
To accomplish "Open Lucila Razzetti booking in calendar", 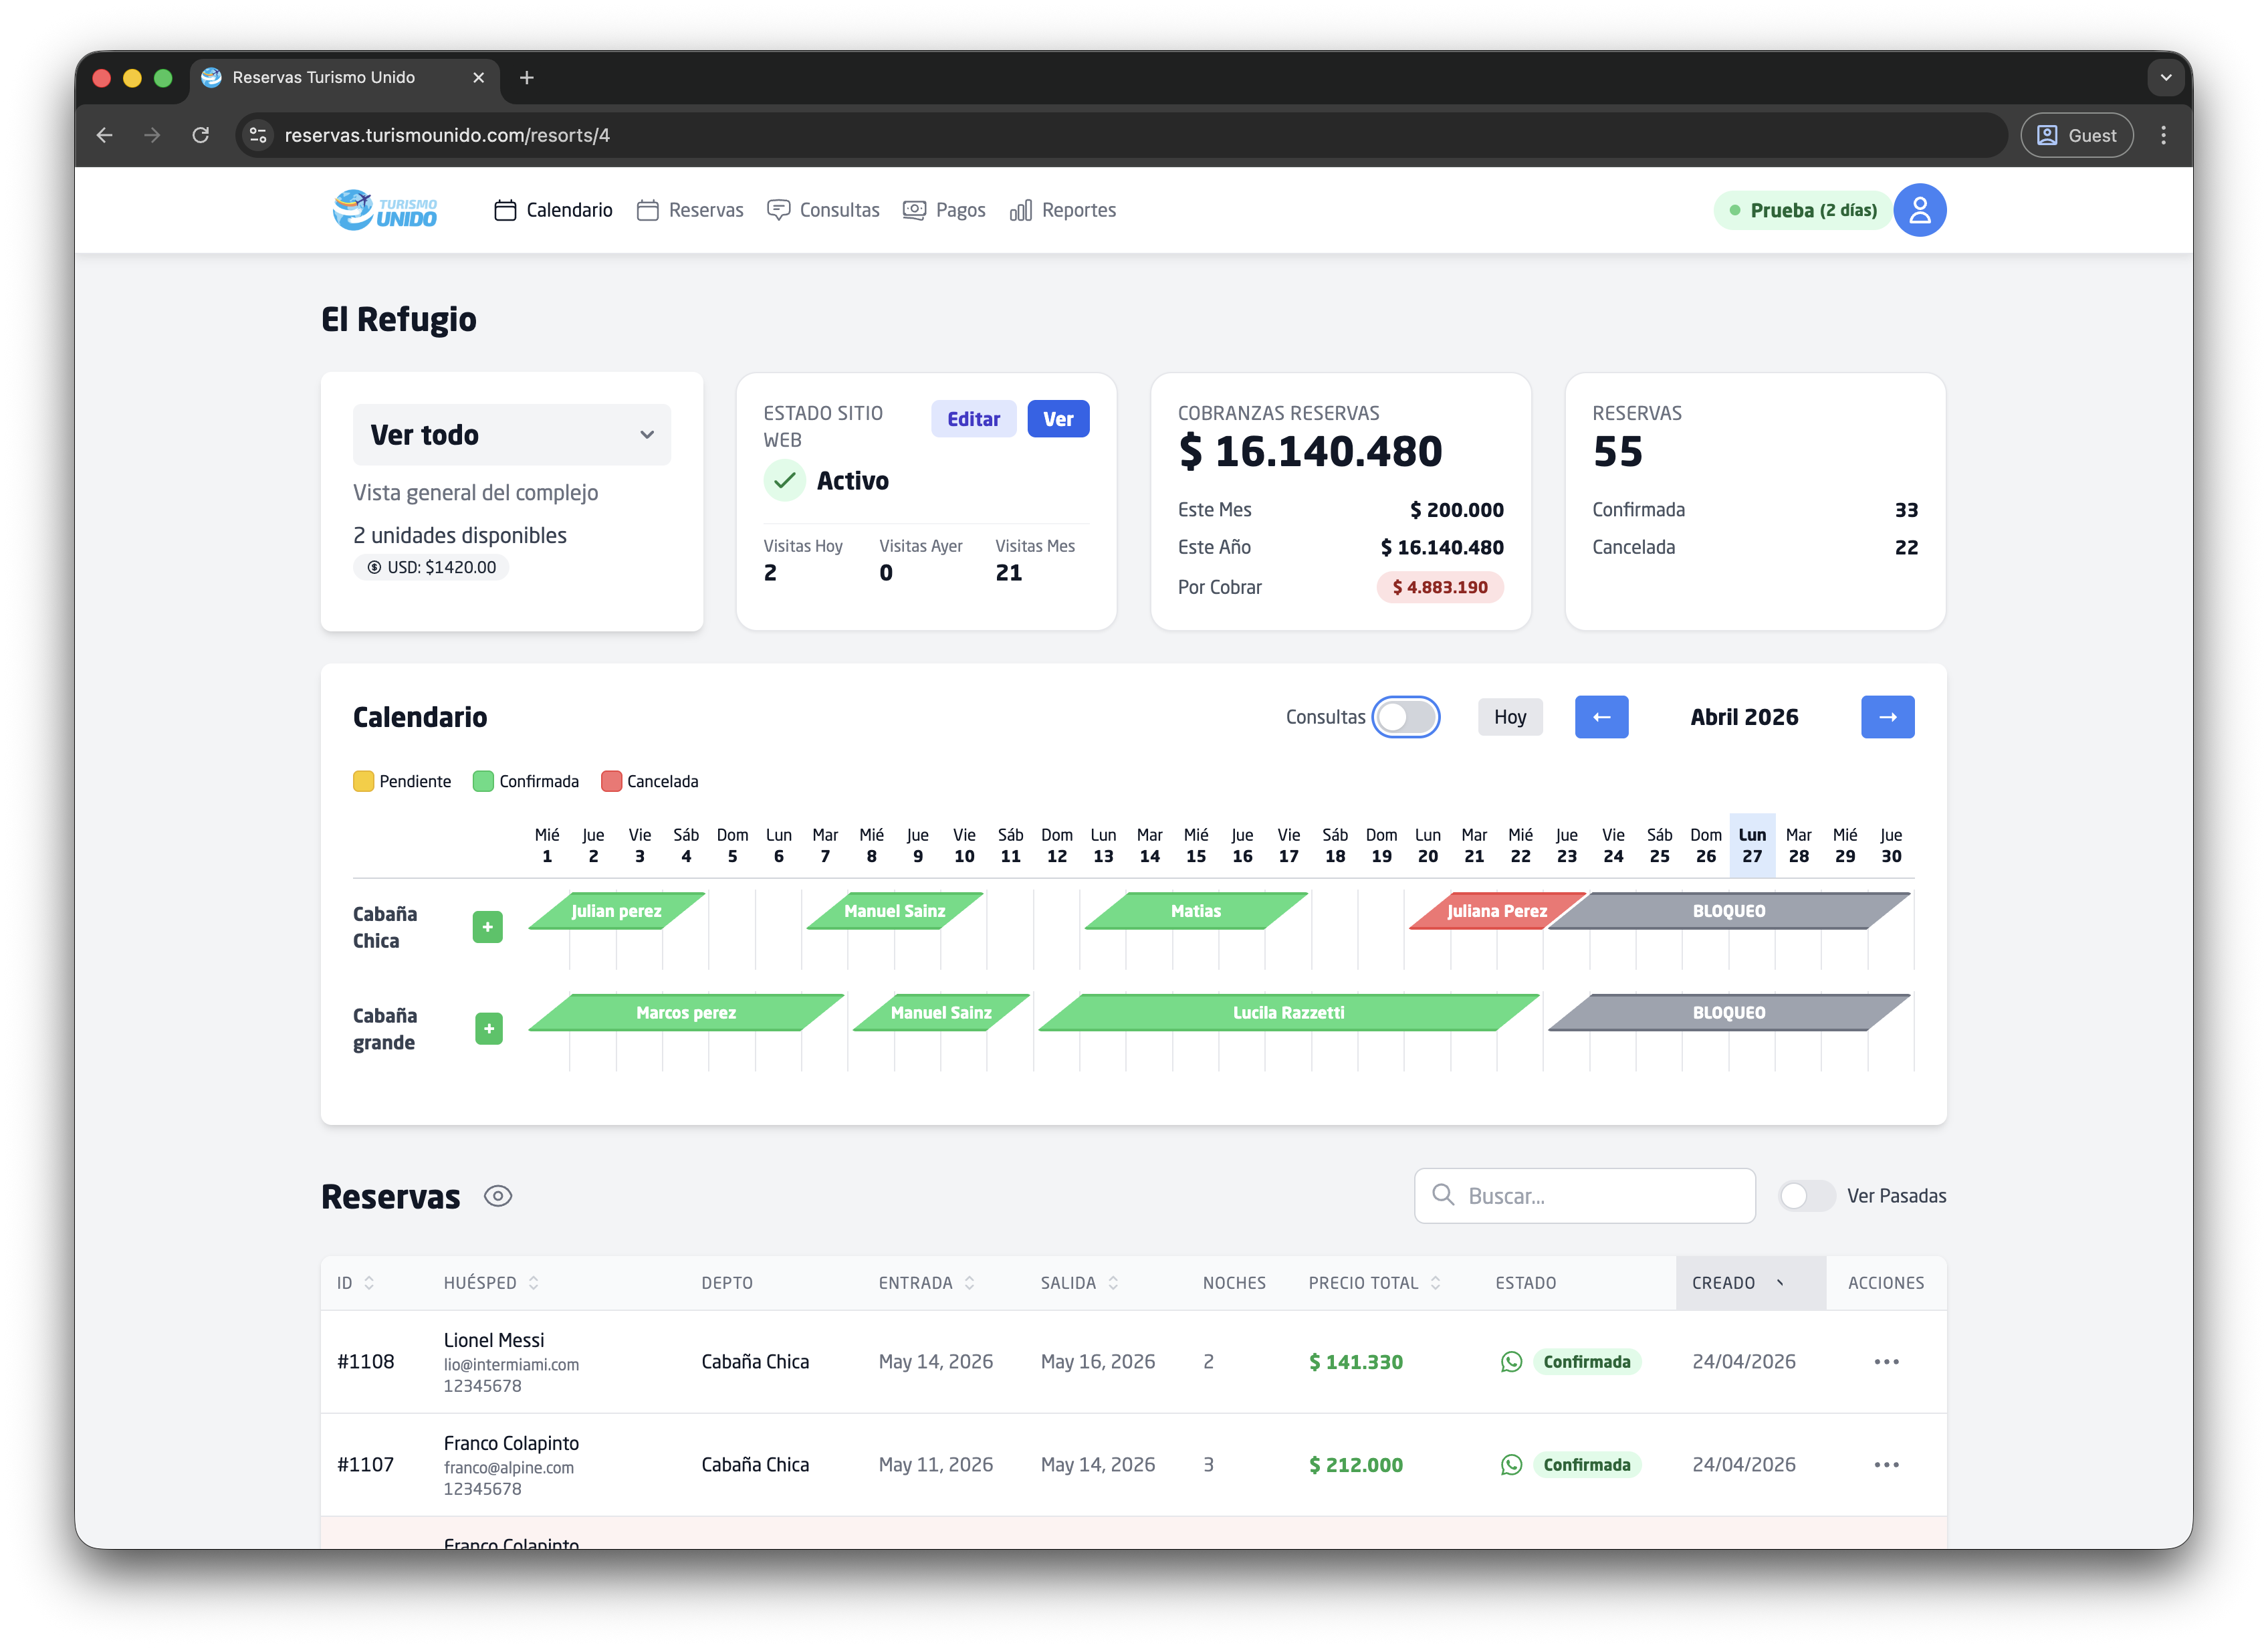I will click(x=1288, y=1013).
